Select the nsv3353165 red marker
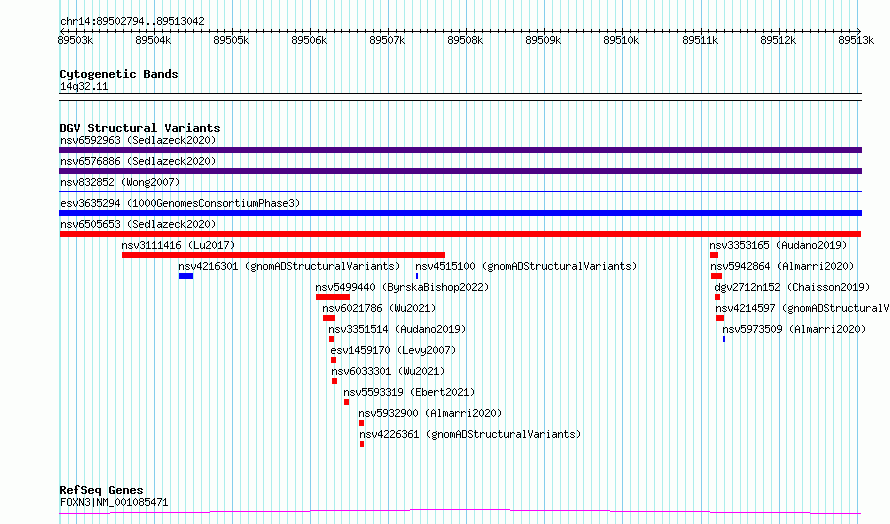Viewport: 890px width, 524px height. pyautogui.click(x=714, y=255)
